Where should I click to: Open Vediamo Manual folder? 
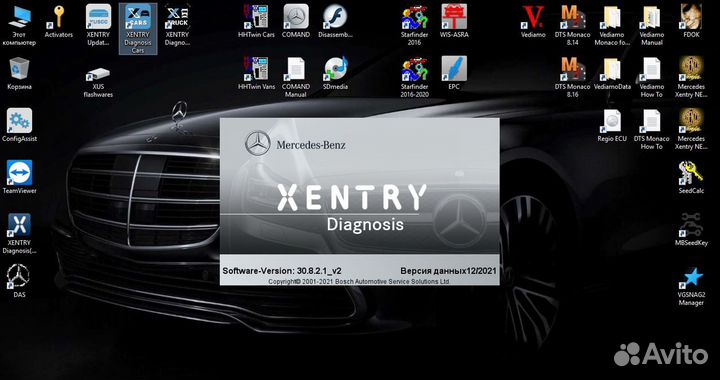tap(651, 26)
